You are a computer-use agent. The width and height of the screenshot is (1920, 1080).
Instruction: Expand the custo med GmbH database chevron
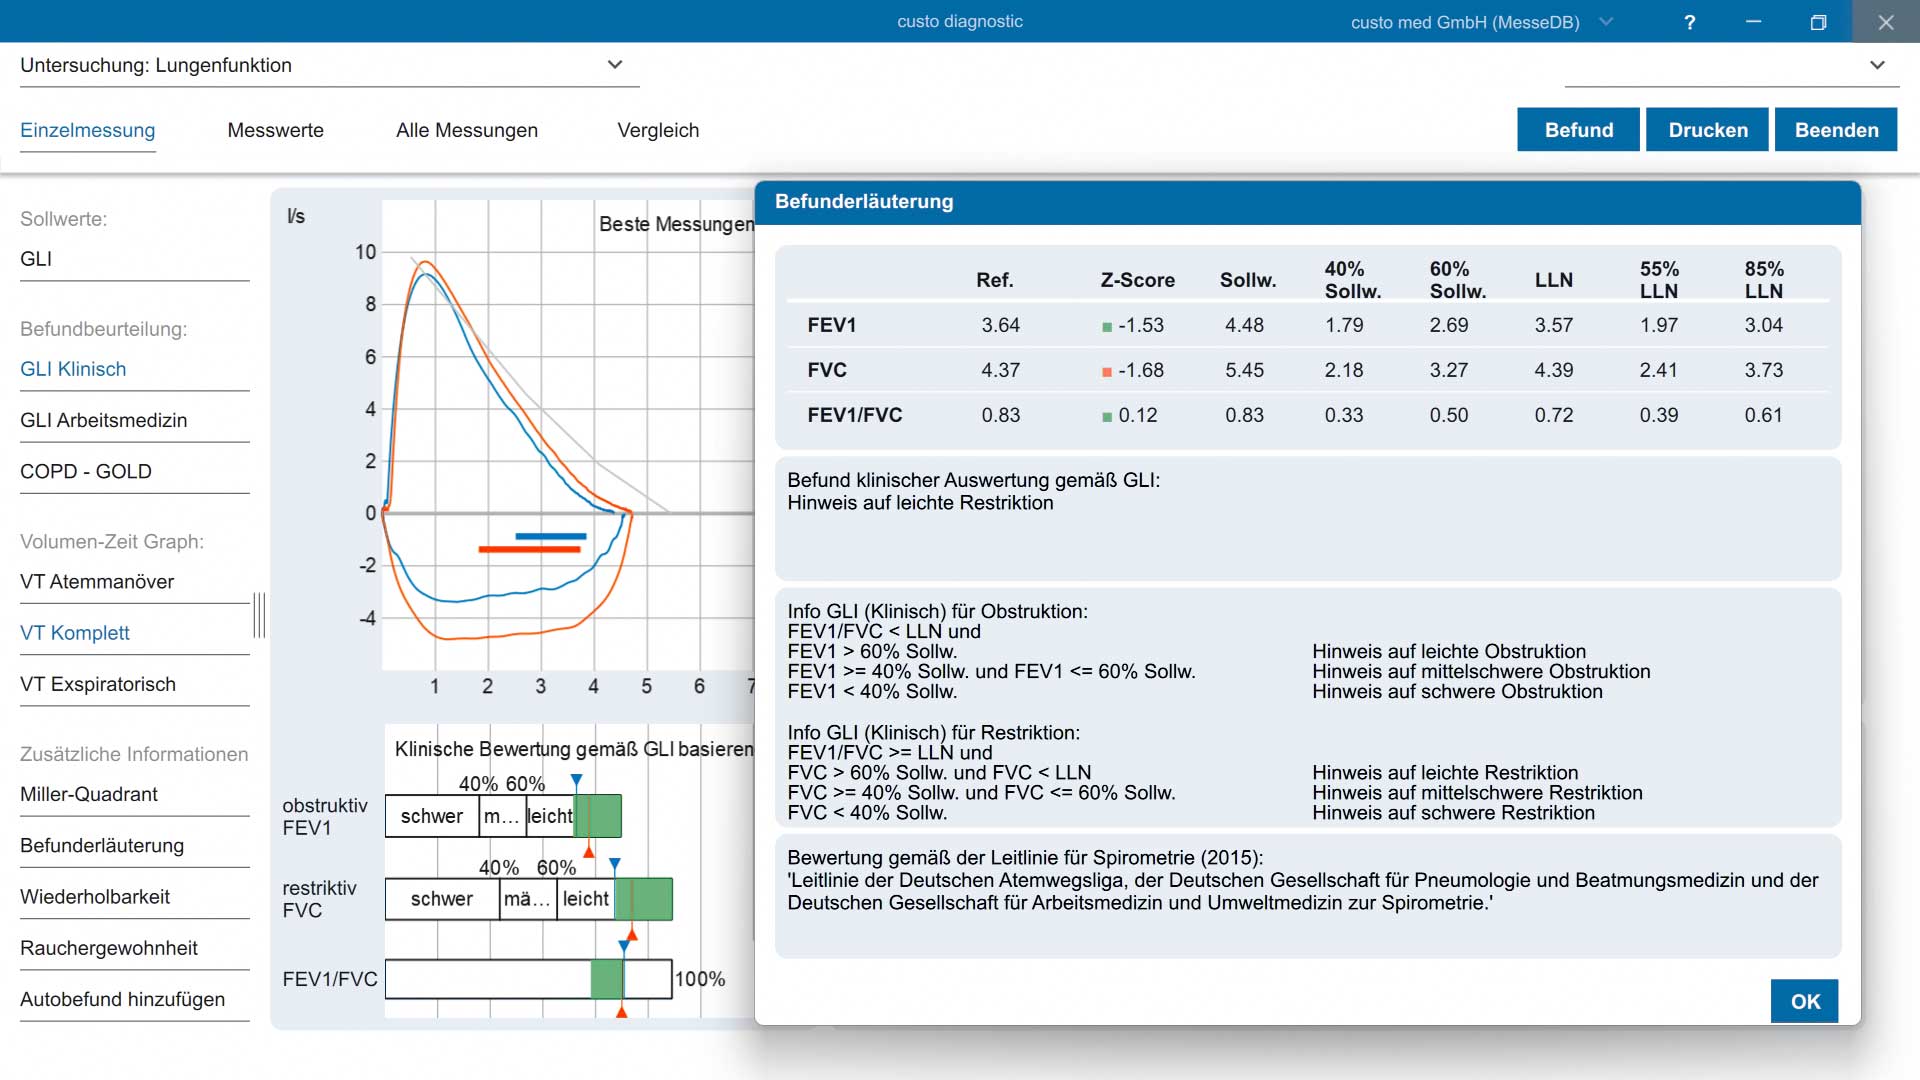pos(1606,21)
